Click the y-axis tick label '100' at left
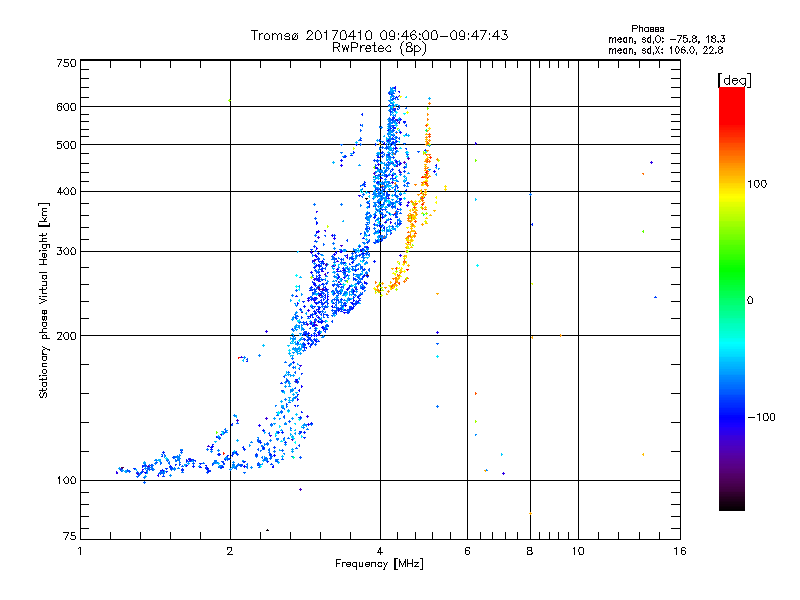The height and width of the screenshot is (600, 800). [x=66, y=481]
